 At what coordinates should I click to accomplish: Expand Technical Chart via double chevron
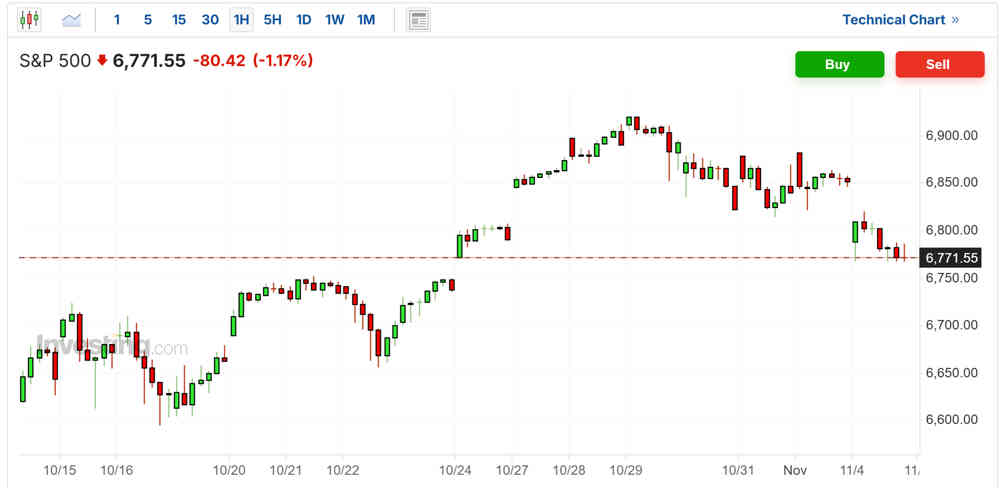(x=955, y=19)
